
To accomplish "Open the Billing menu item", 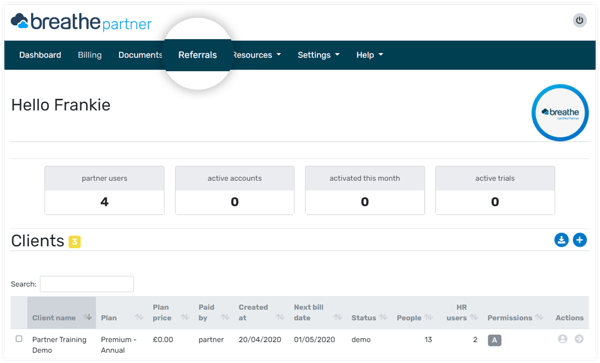I will pos(90,55).
